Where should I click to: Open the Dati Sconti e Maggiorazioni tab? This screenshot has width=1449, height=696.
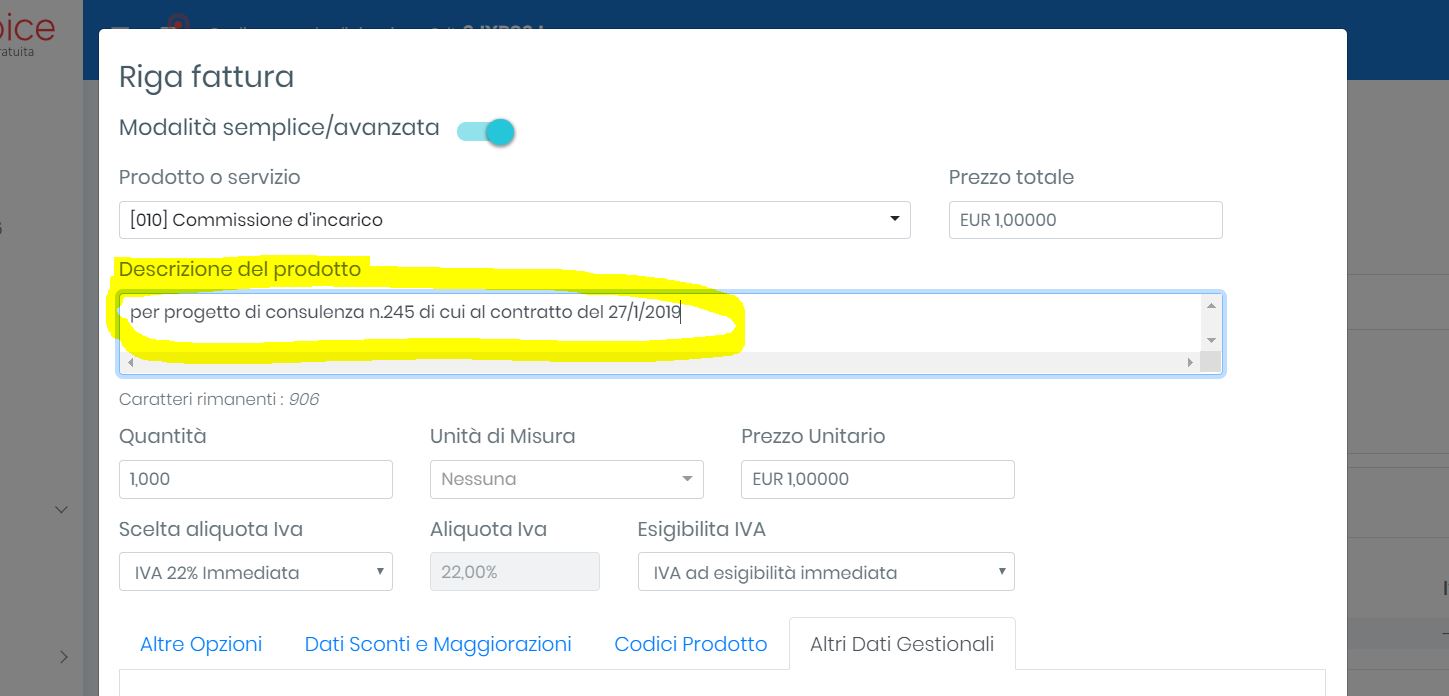tap(438, 644)
